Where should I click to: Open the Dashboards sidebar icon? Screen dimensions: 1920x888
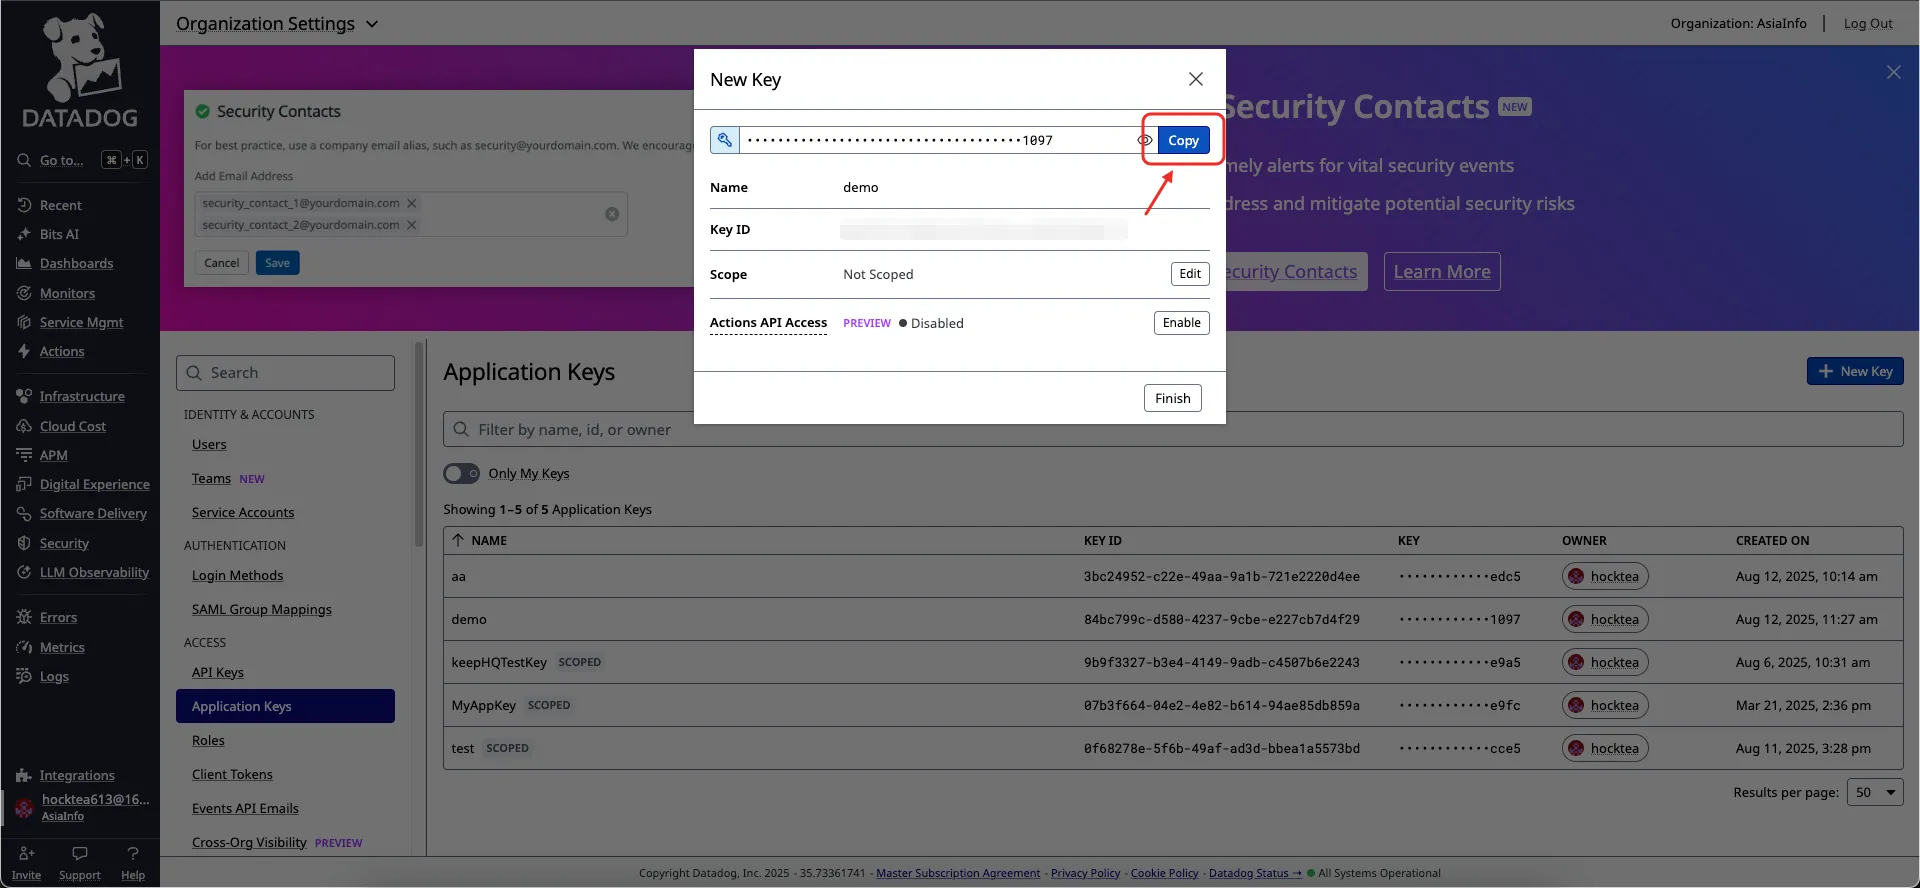tap(24, 264)
